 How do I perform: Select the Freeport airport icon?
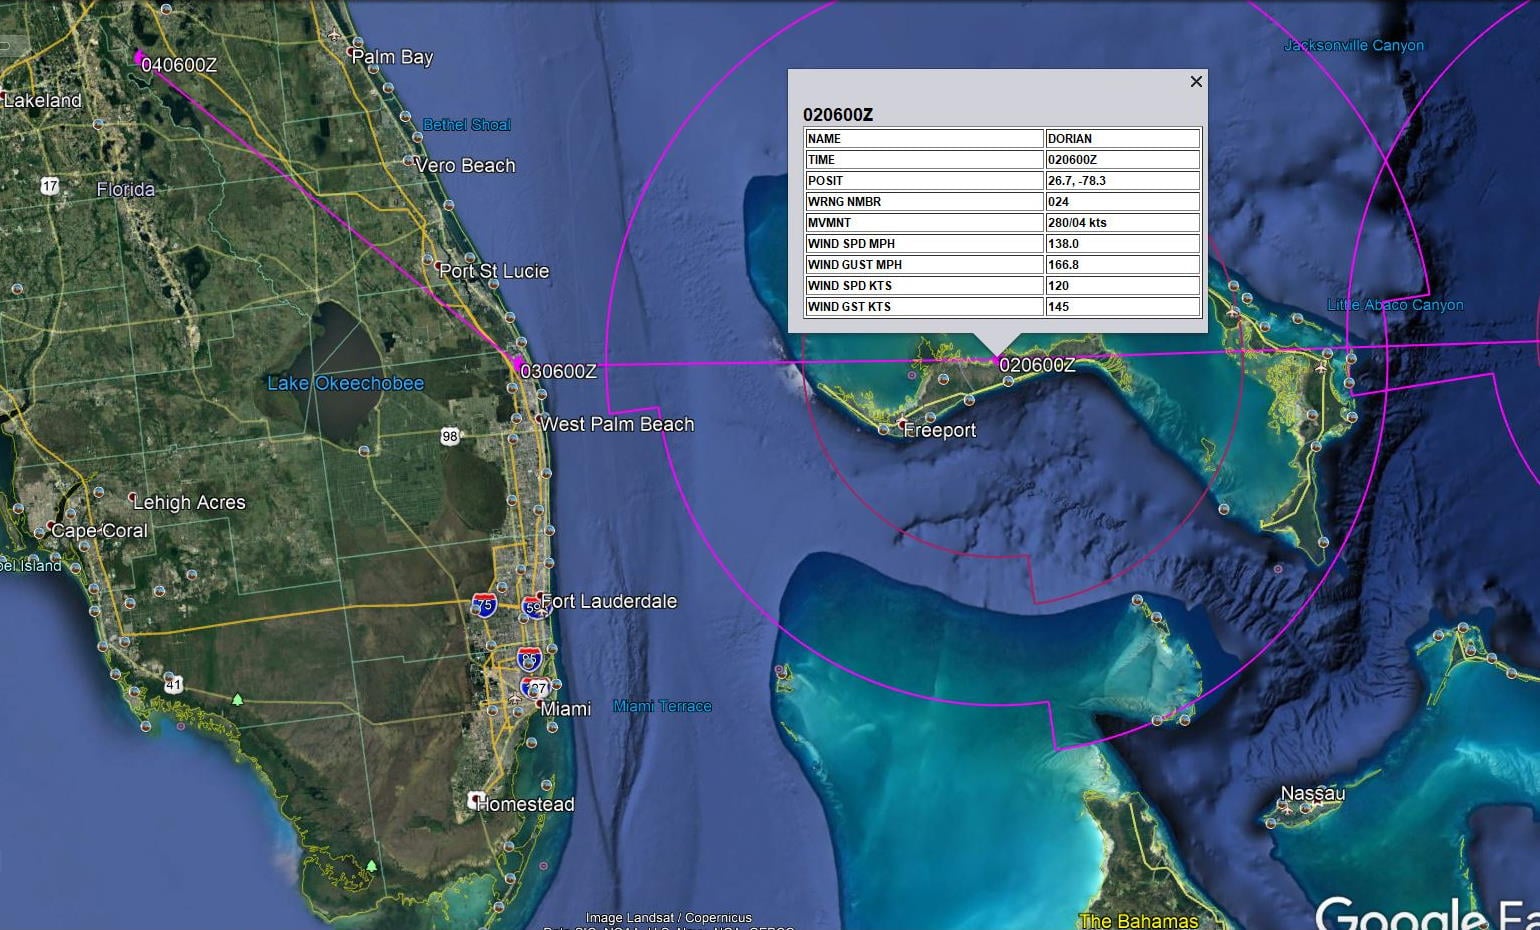click(x=903, y=422)
